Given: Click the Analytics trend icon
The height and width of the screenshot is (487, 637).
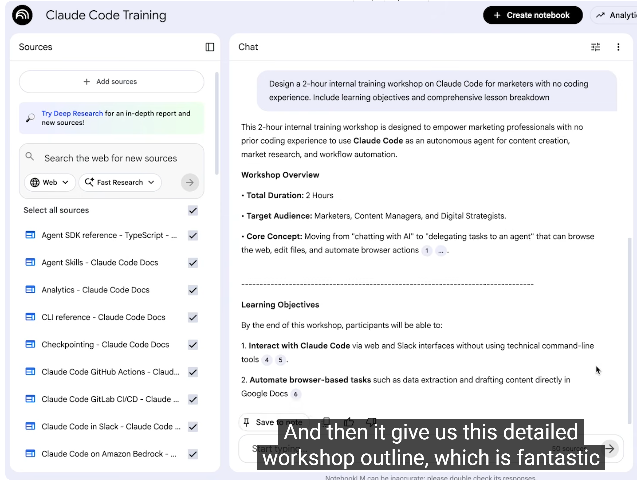Looking at the screenshot, I should click(x=600, y=15).
